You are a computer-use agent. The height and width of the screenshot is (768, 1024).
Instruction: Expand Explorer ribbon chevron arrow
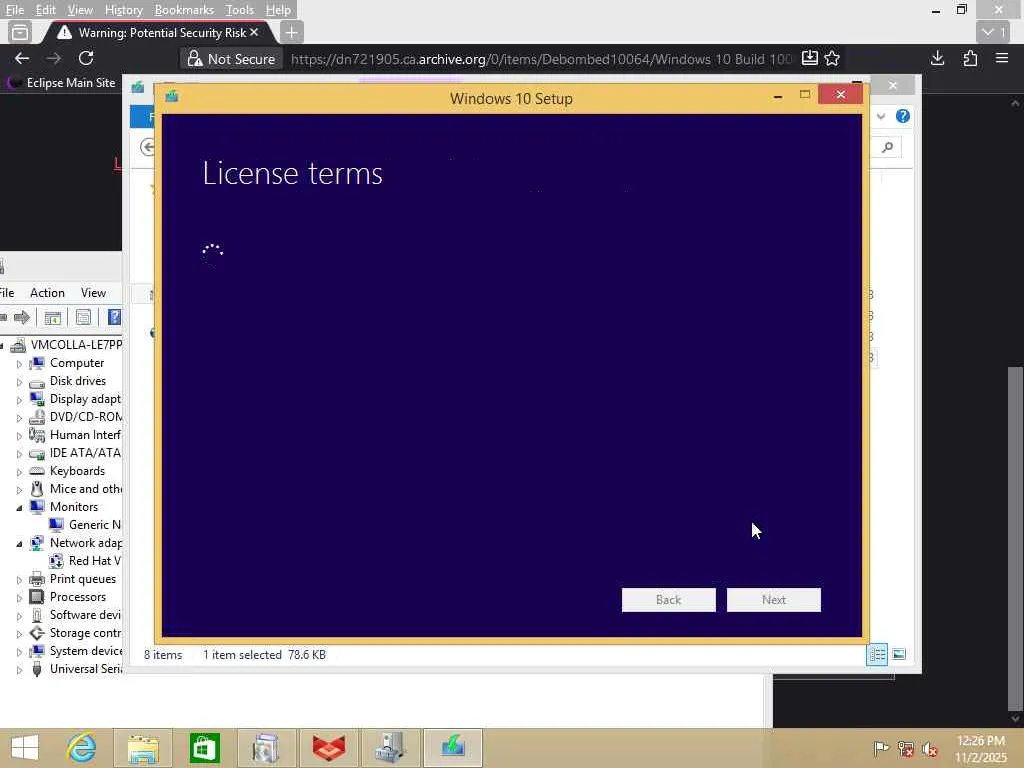(881, 116)
